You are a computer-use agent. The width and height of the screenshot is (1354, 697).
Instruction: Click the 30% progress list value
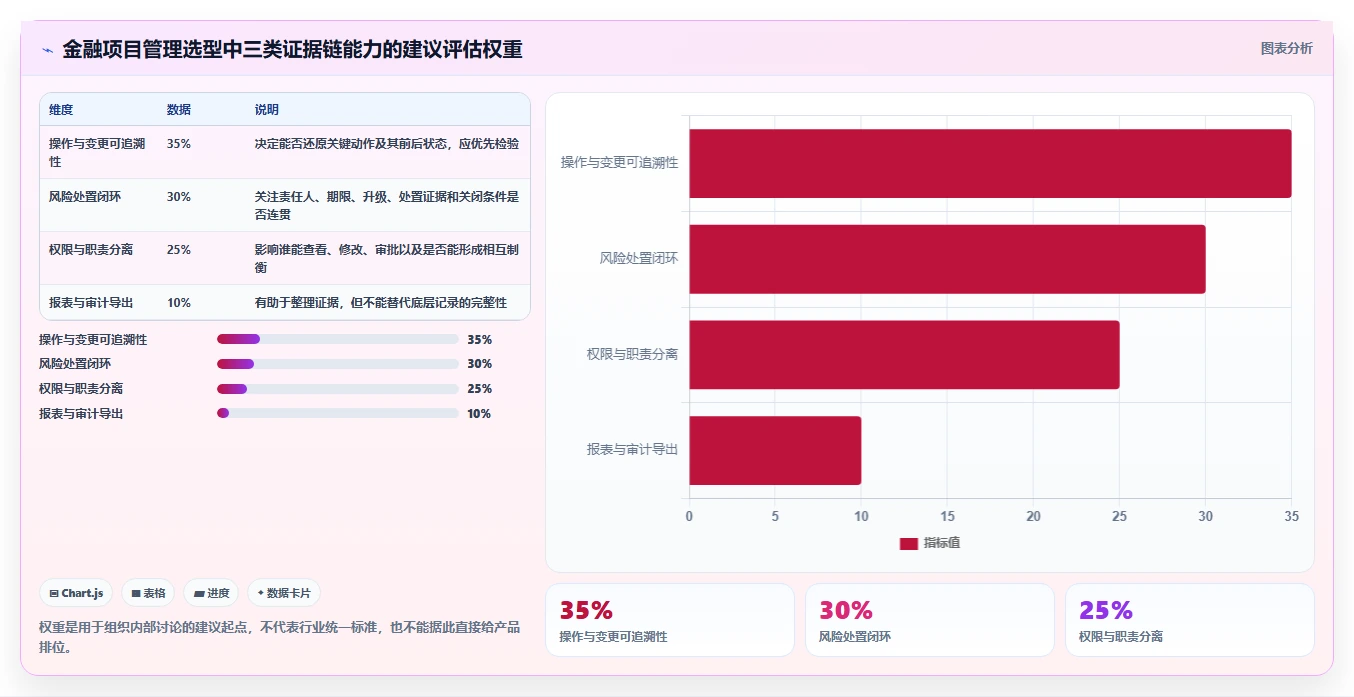[479, 364]
